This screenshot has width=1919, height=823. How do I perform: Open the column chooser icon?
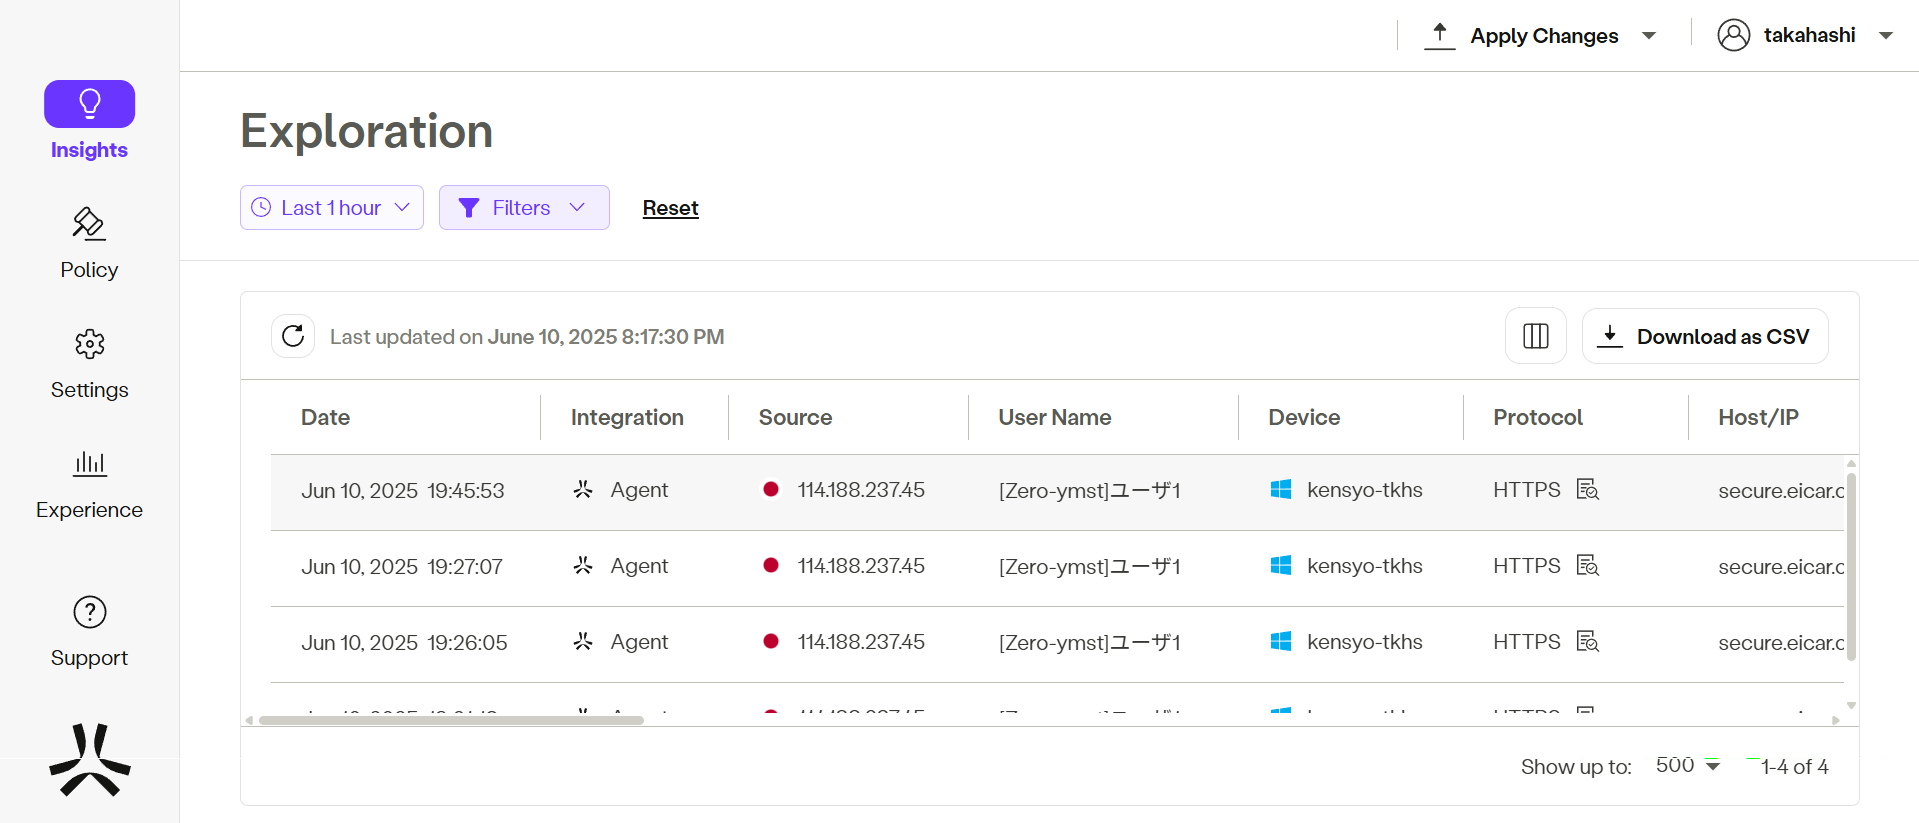tap(1535, 336)
